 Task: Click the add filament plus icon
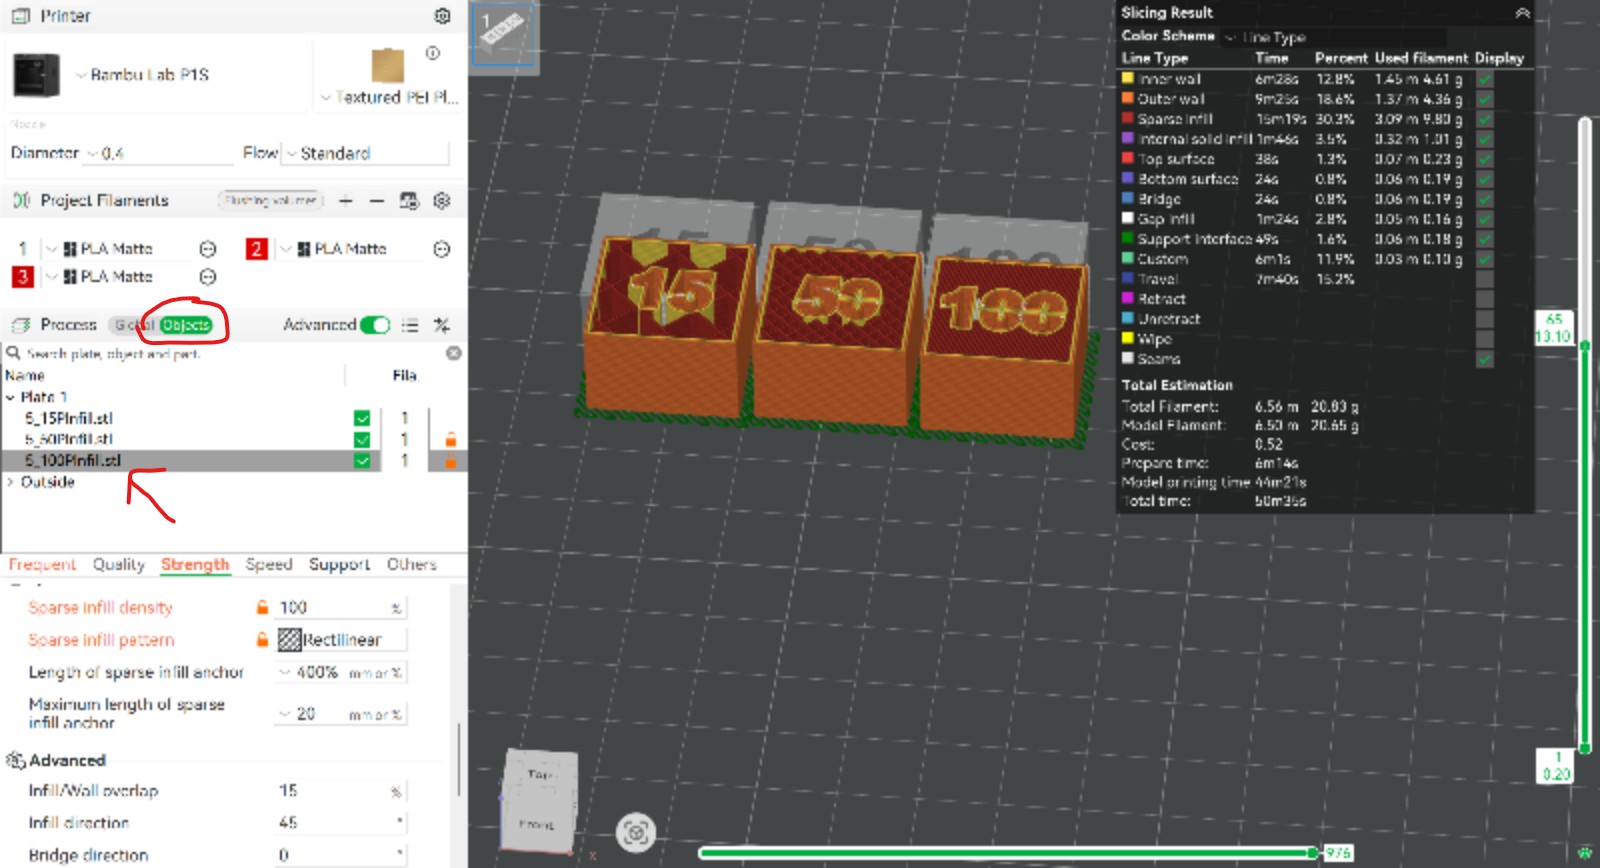coord(345,201)
